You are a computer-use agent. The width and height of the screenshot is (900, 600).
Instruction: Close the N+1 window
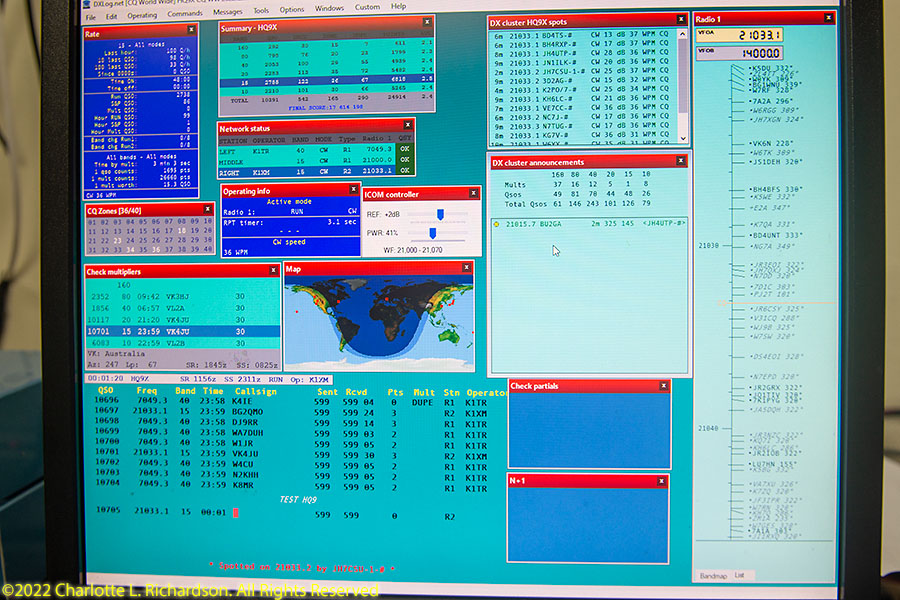click(x=662, y=481)
